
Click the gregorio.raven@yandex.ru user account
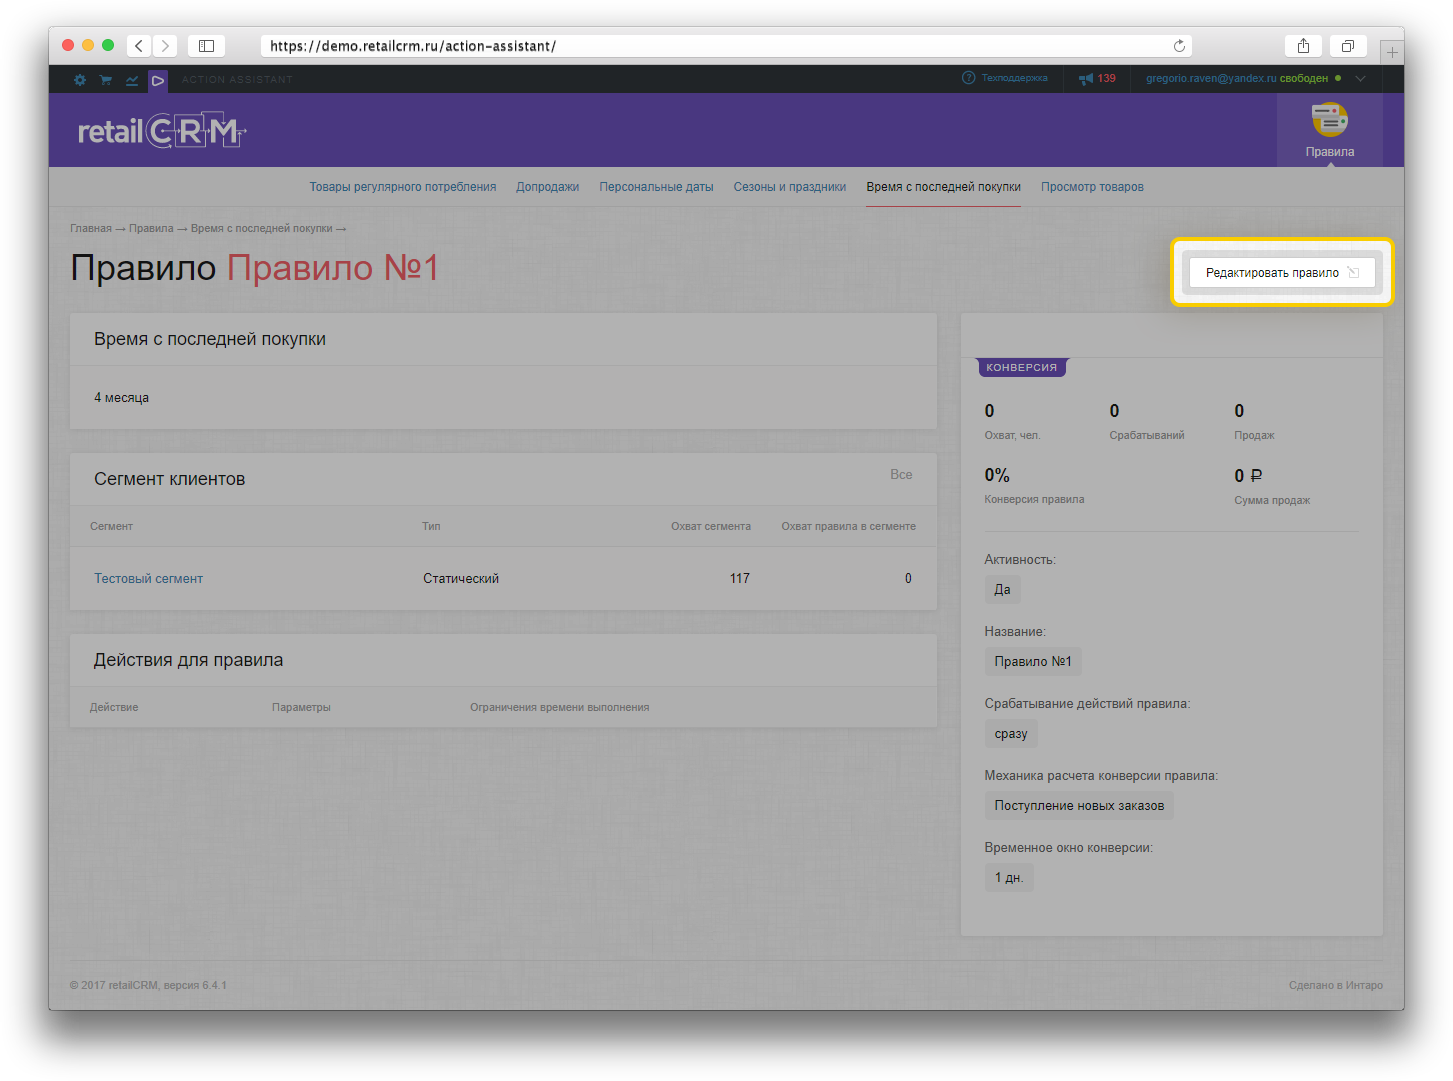[1211, 78]
